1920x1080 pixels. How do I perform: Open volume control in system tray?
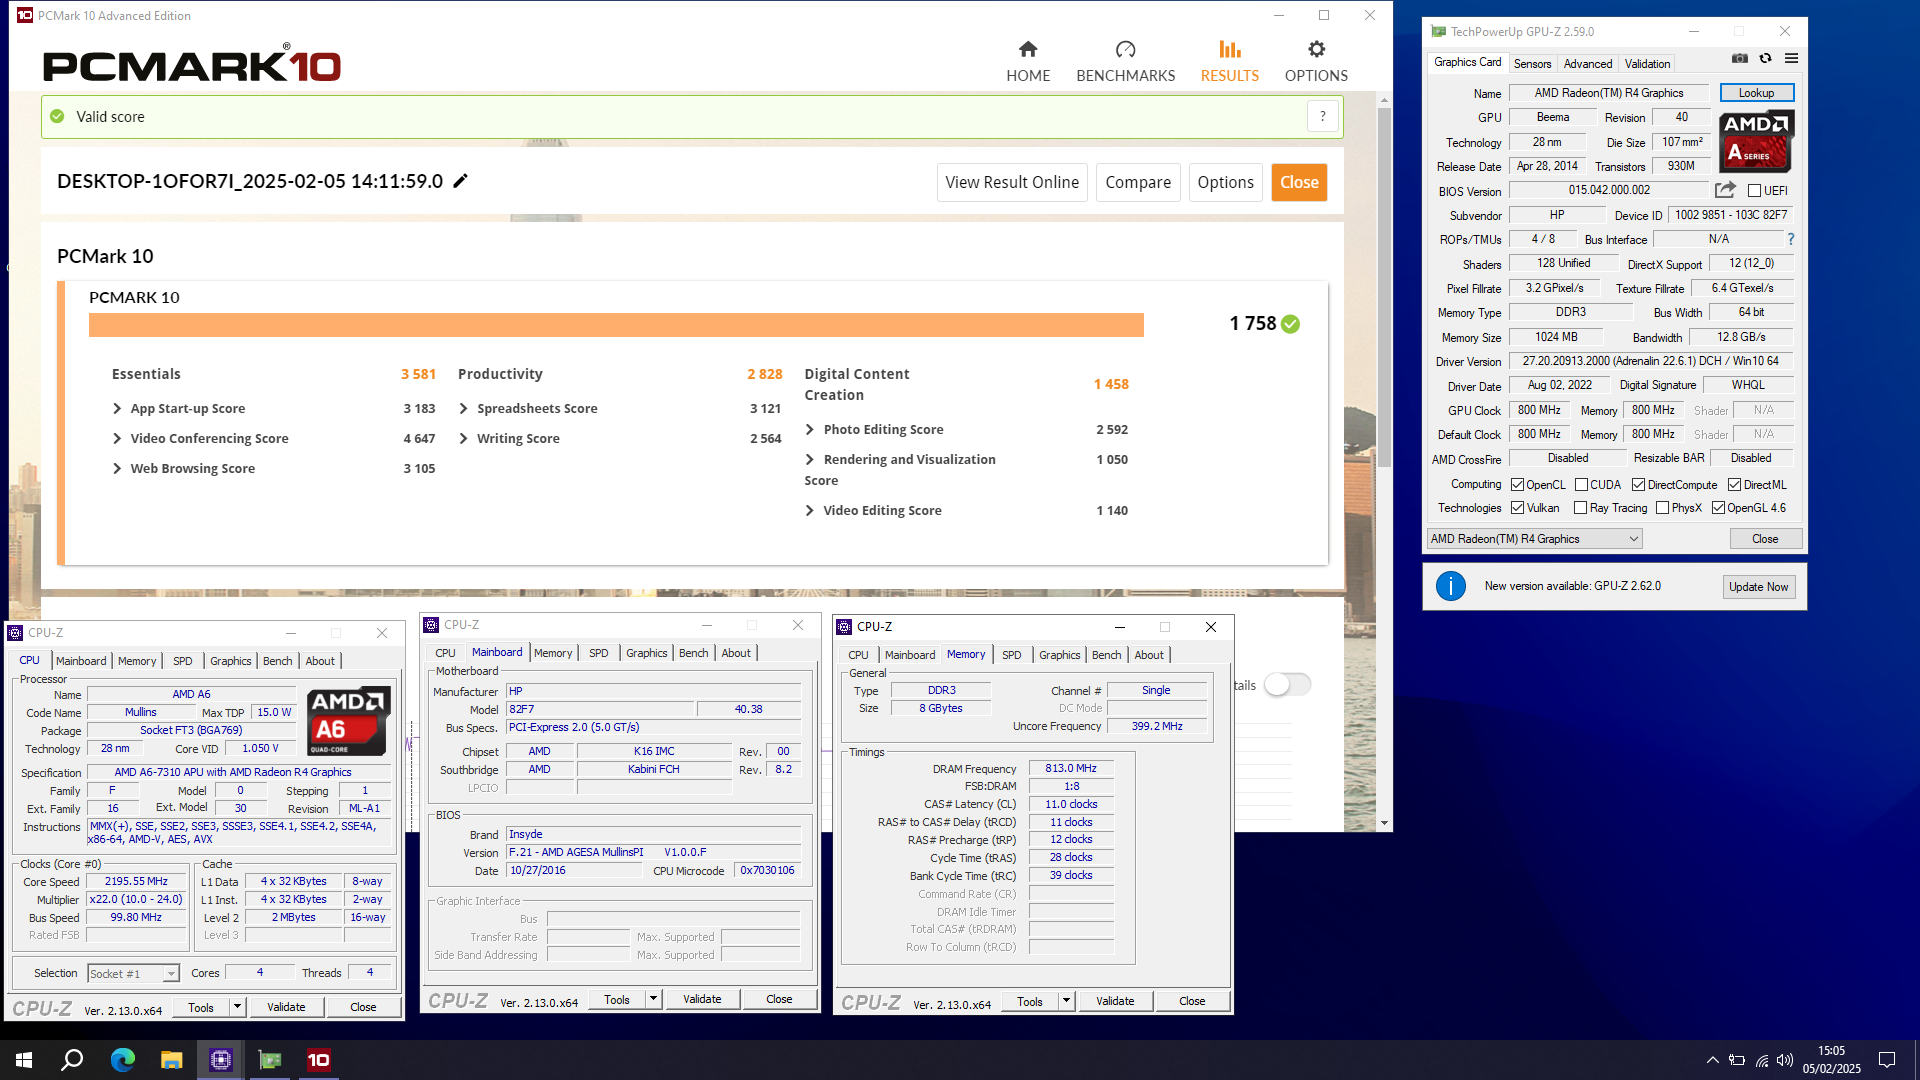point(1785,1060)
